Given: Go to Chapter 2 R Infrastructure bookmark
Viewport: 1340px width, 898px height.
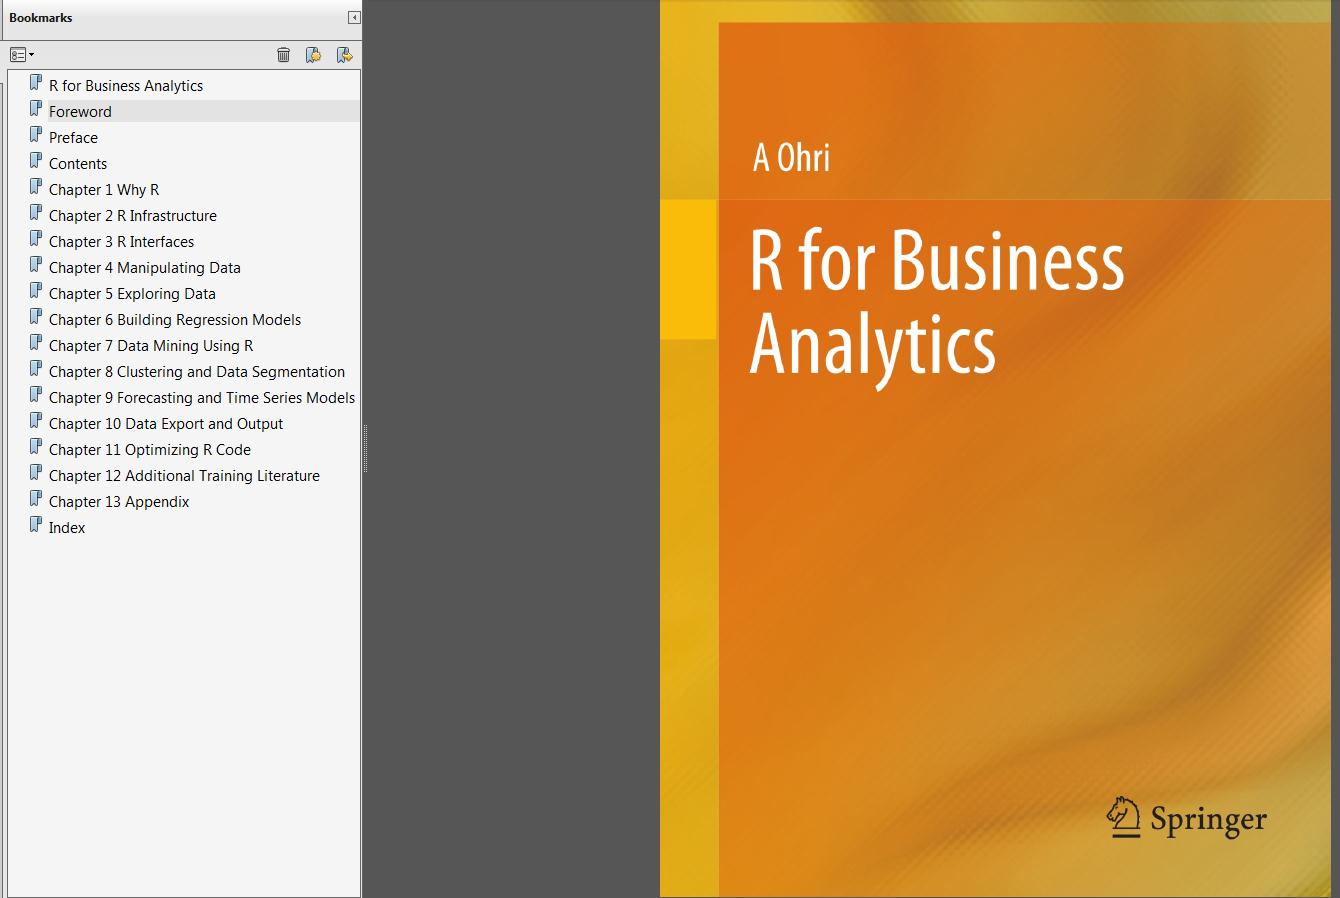Looking at the screenshot, I should tap(133, 216).
